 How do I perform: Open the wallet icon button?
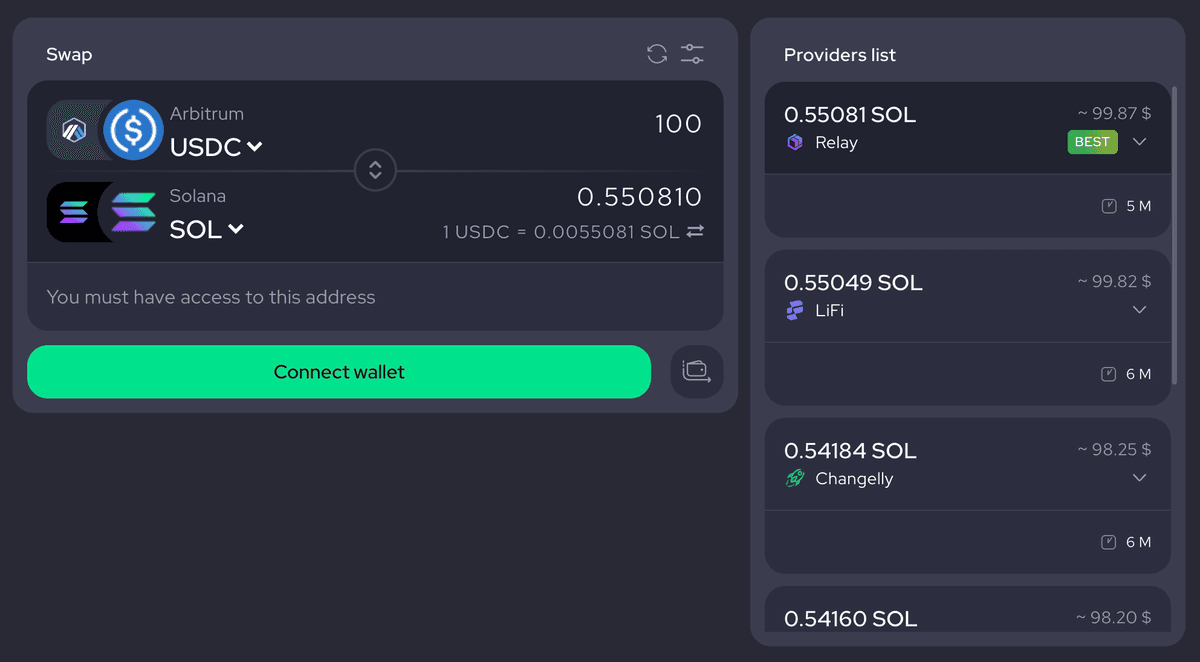696,372
